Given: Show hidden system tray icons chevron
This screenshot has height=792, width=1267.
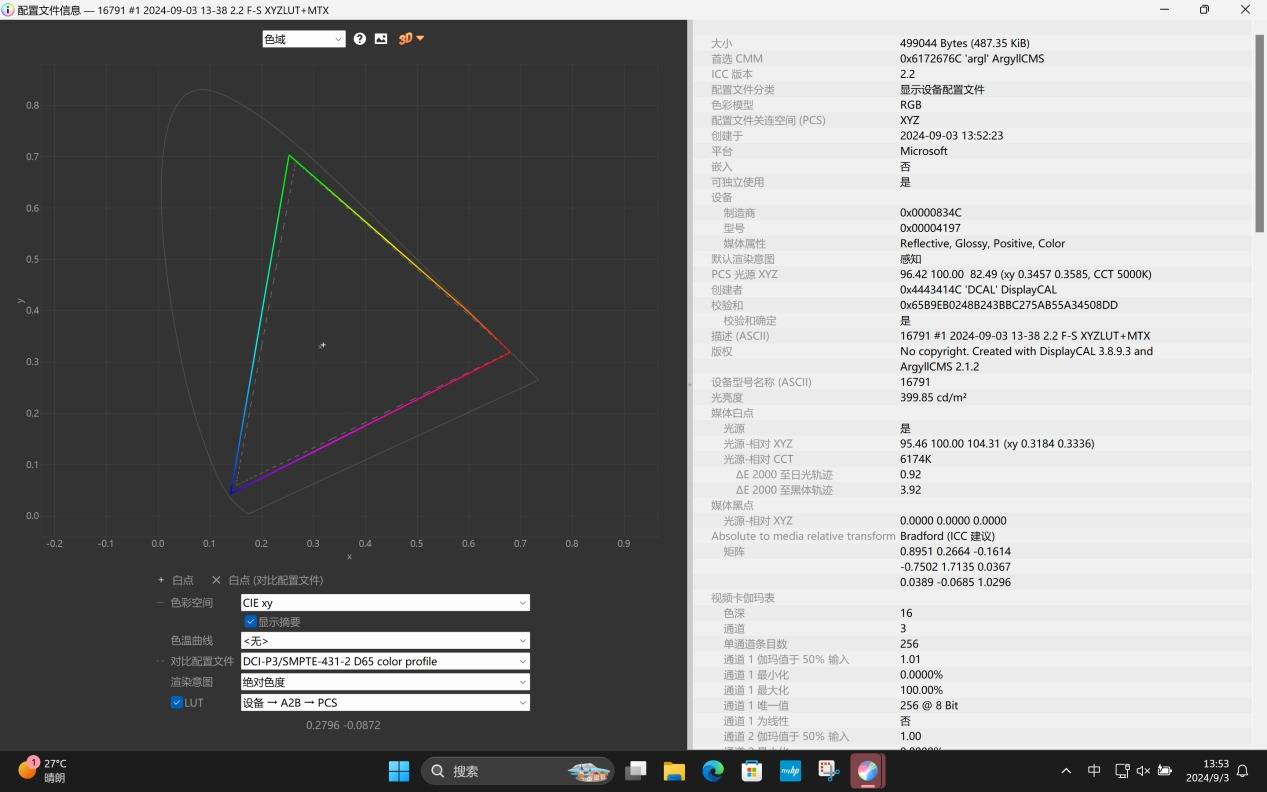Looking at the screenshot, I should [1066, 771].
